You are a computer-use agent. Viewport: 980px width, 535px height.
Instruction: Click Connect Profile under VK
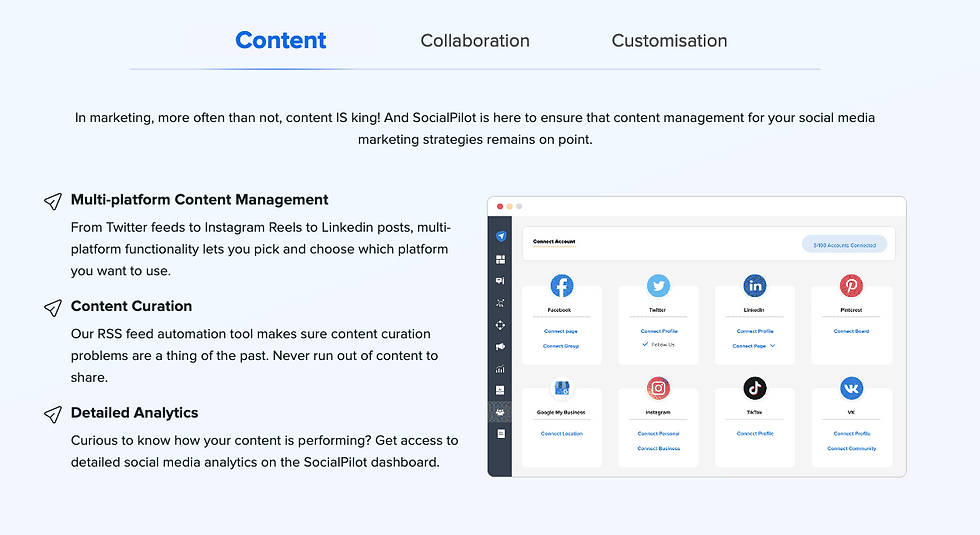coord(852,433)
